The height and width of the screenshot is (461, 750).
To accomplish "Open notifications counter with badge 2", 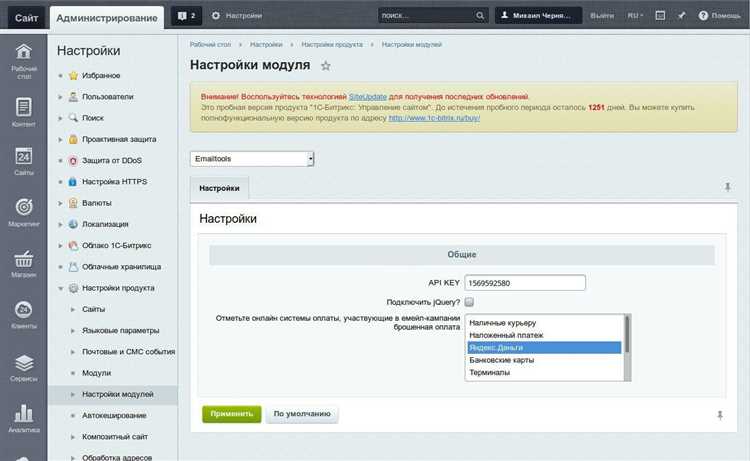I will click(187, 16).
